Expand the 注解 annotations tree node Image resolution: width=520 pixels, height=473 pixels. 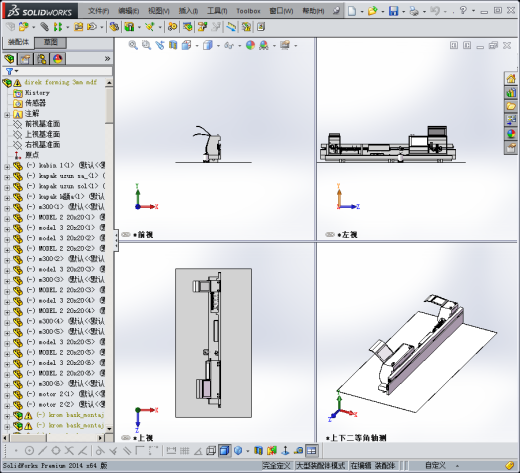(x=7, y=115)
